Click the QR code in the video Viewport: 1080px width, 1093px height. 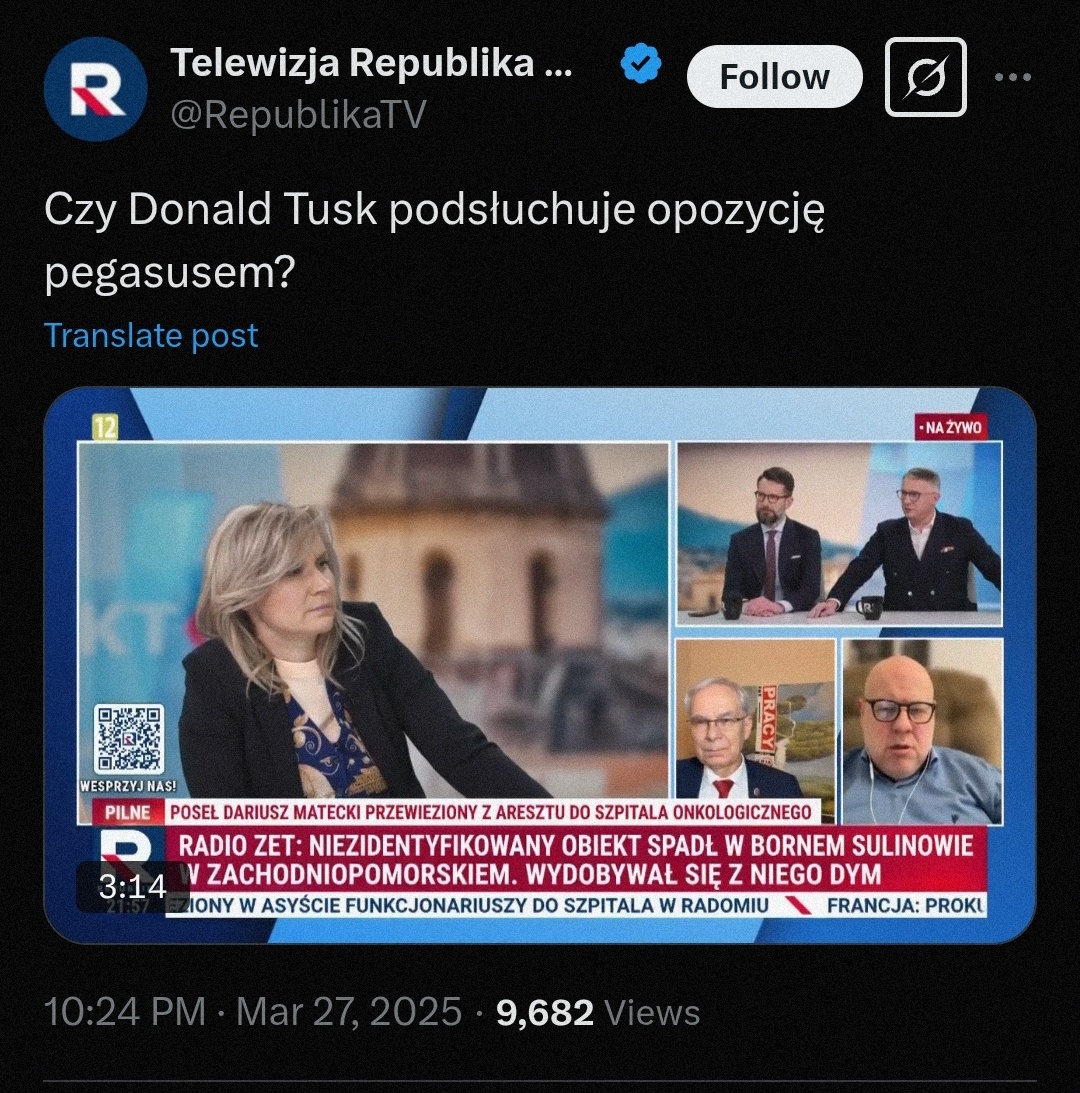[128, 740]
